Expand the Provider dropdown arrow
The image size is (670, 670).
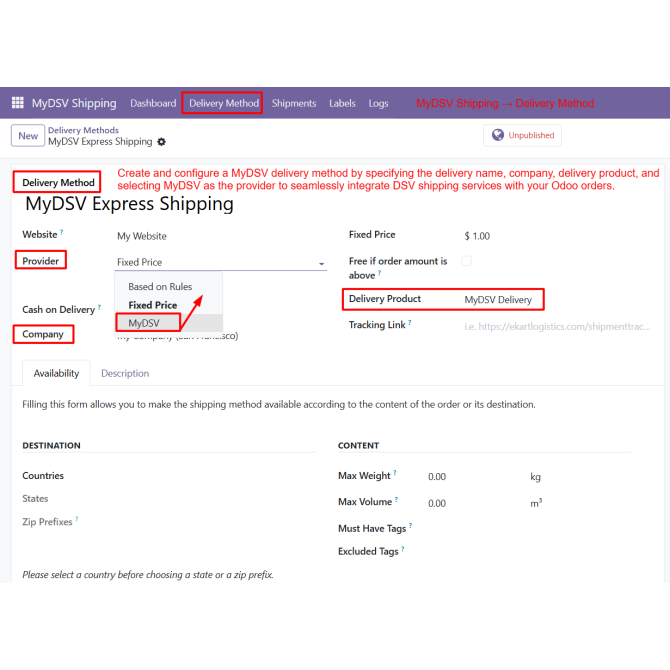tap(321, 264)
